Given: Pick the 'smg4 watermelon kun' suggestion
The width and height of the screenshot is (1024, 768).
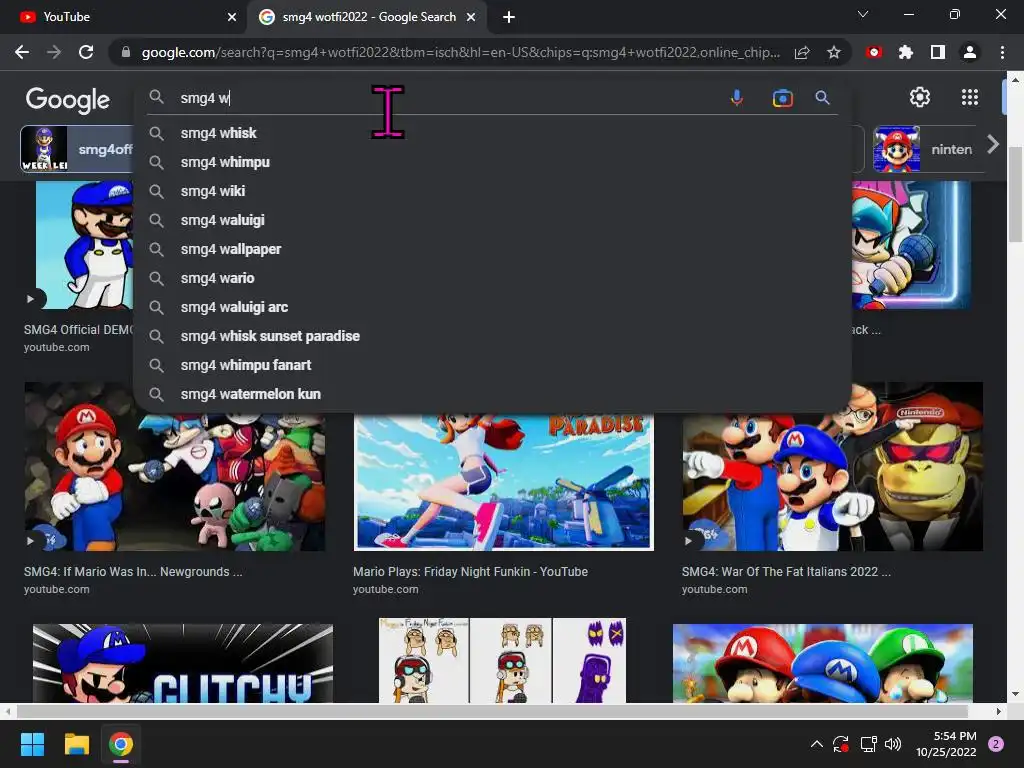Looking at the screenshot, I should click(492, 394).
